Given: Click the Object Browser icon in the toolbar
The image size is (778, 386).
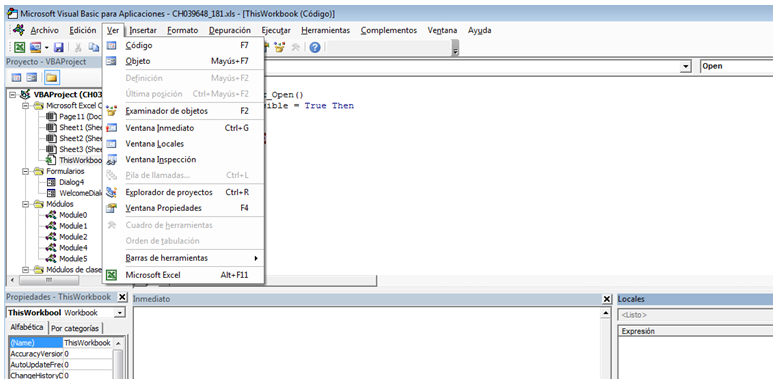Looking at the screenshot, I should (280, 47).
